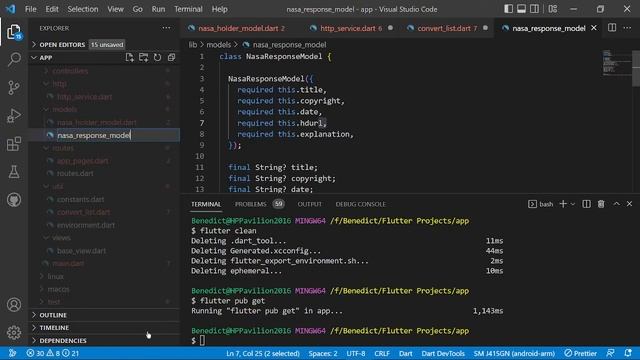
Task: Toggle the primary side bar layout
Action: click(x=508, y=9)
